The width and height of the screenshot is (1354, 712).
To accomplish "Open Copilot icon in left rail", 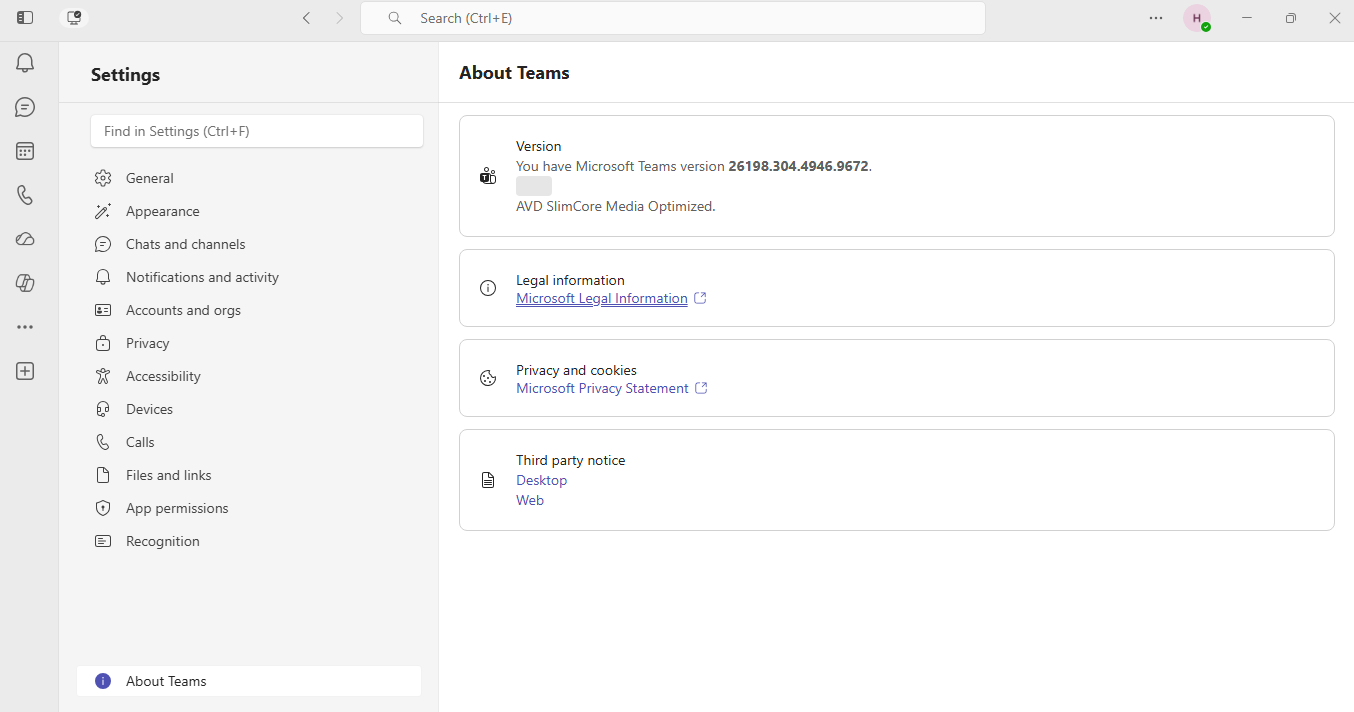I will coord(25,283).
